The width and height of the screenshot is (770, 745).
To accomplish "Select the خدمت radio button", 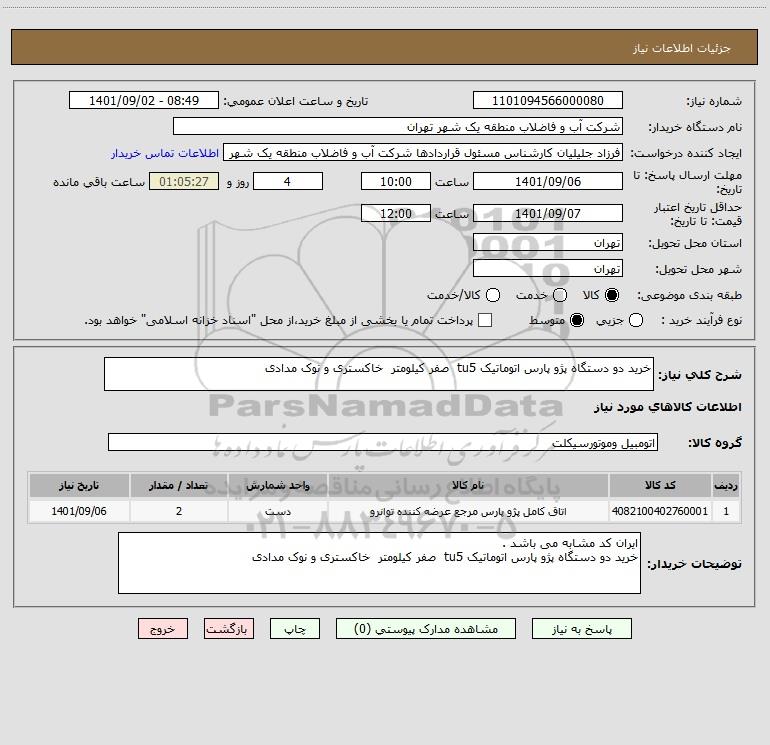I will [560, 295].
